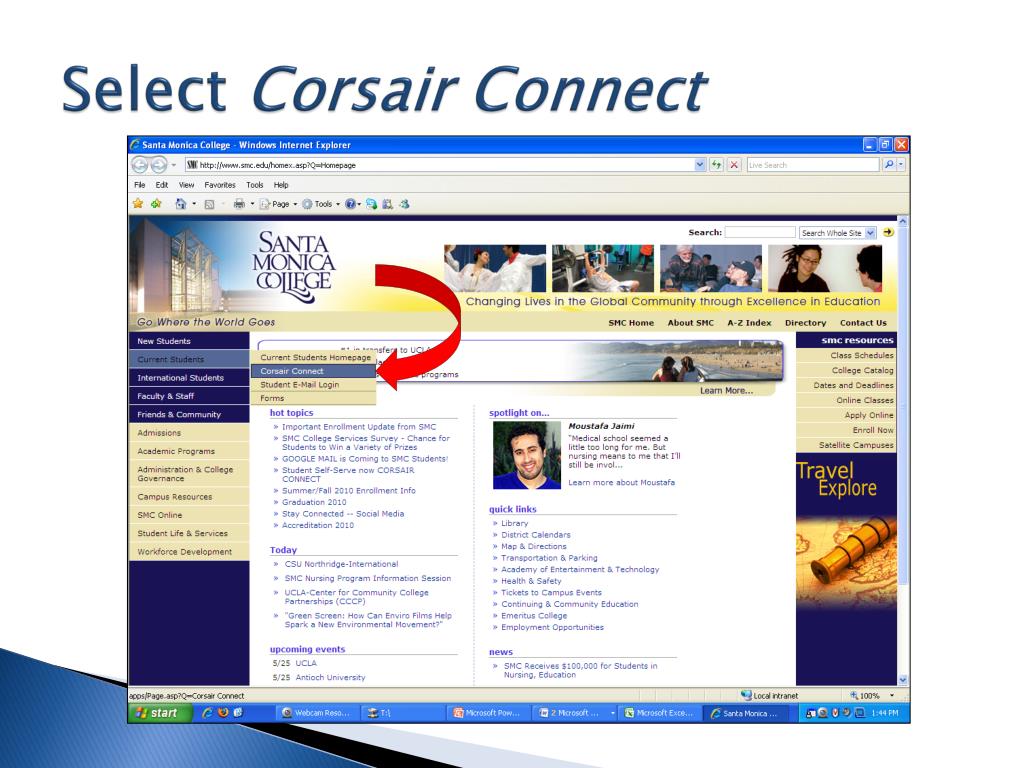Viewport: 1024px width, 768px height.
Task: Click the yellow search go arrow icon
Action: coord(888,232)
